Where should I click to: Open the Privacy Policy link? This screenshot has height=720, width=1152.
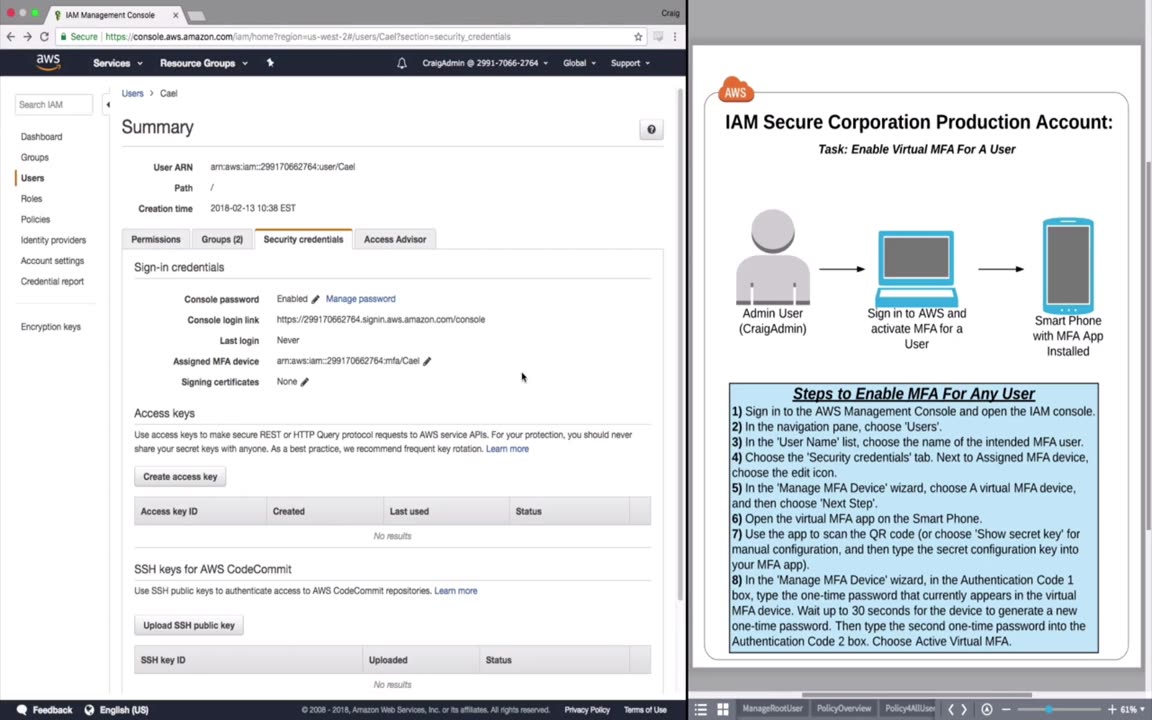(x=587, y=710)
